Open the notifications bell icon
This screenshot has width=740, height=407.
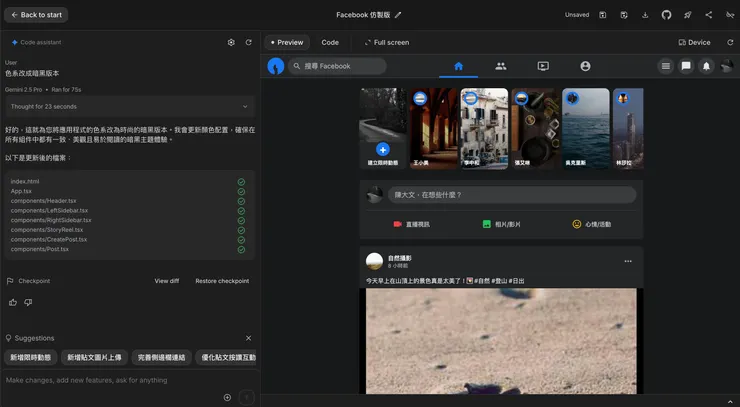pyautogui.click(x=706, y=66)
